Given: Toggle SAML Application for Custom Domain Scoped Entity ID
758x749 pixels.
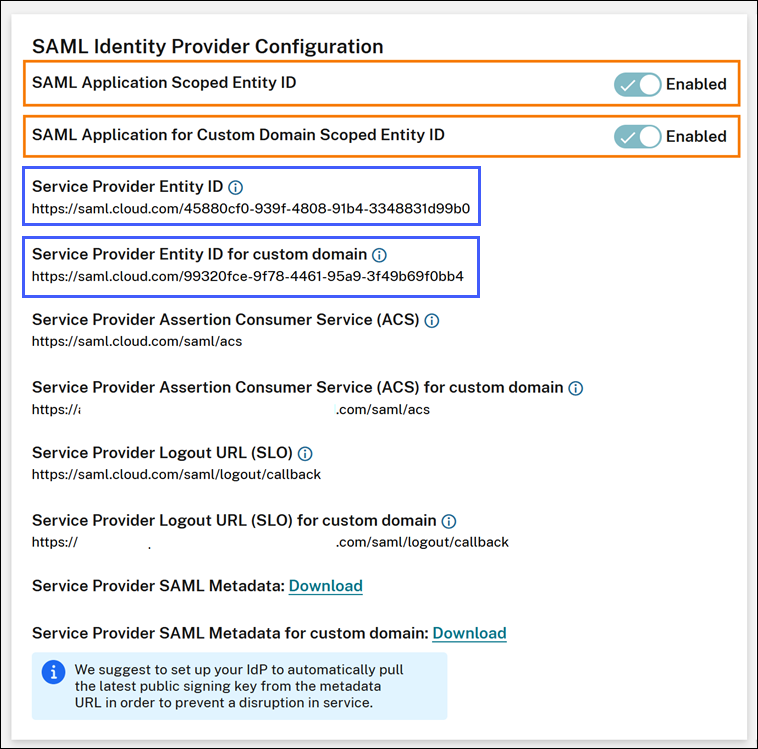Looking at the screenshot, I should (637, 136).
